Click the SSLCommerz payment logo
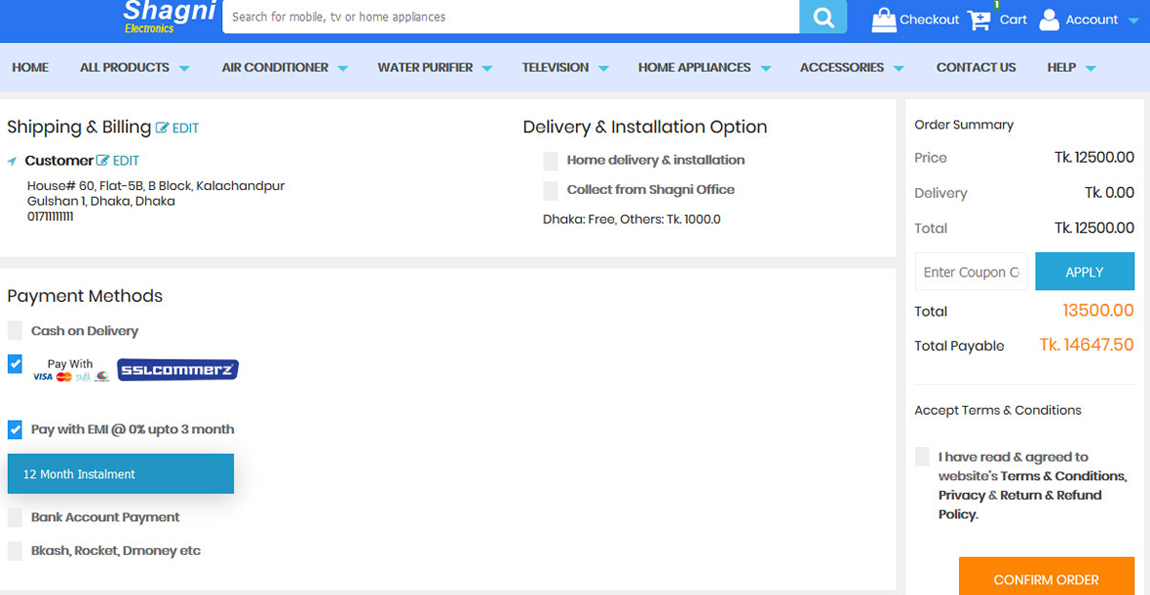Screen dimensions: 1150x595 tap(177, 370)
